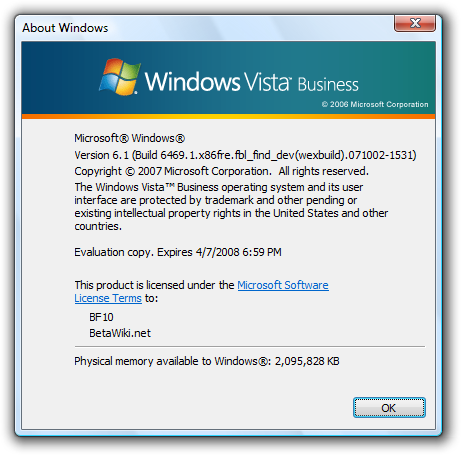
Task: Click the 2006 Microsoft Corporation banner text
Action: point(375,104)
